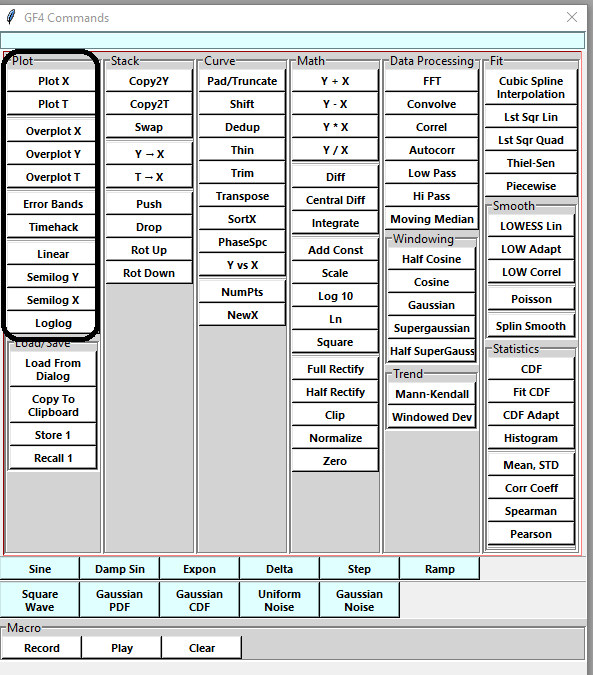Screen dimensions: 593x675
Task: Zero the curve data
Action: [335, 461]
